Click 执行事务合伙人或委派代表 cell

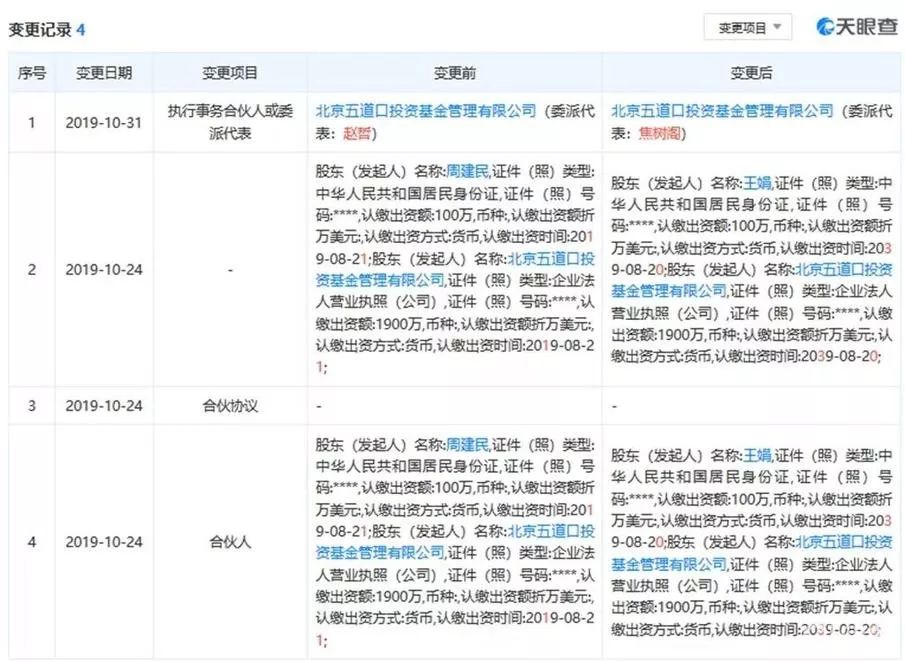(x=230, y=122)
